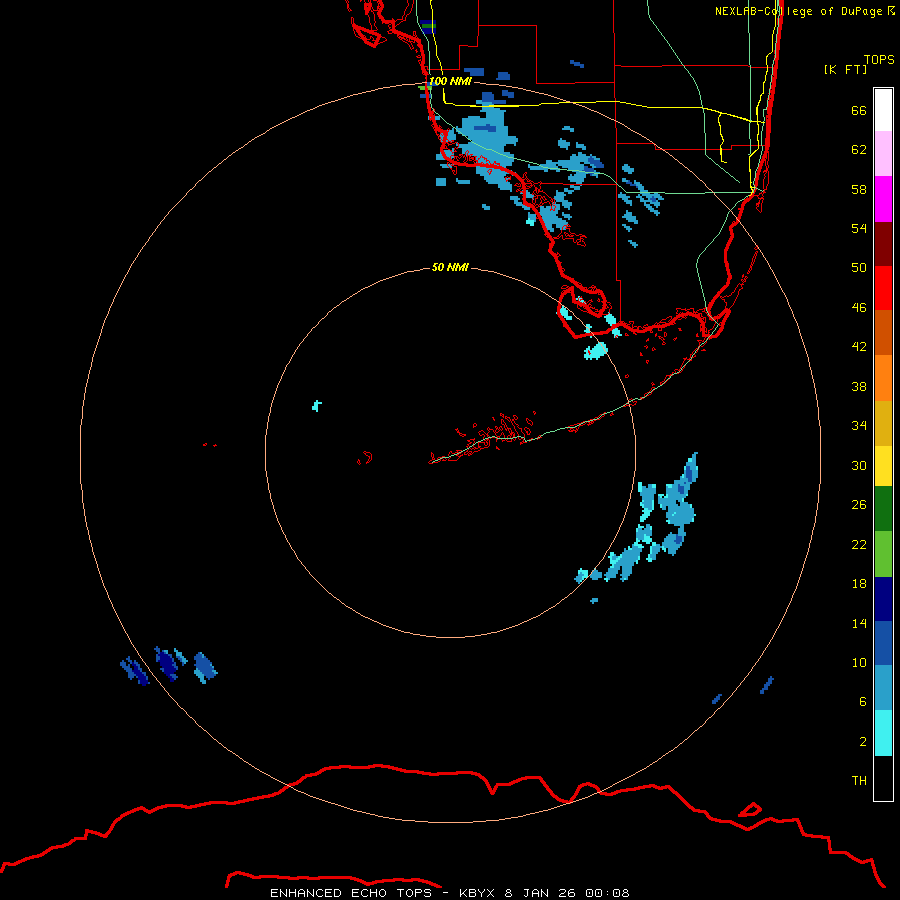
Task: Click the yellow 34 K FT legend swatch
Action: [x=883, y=465]
